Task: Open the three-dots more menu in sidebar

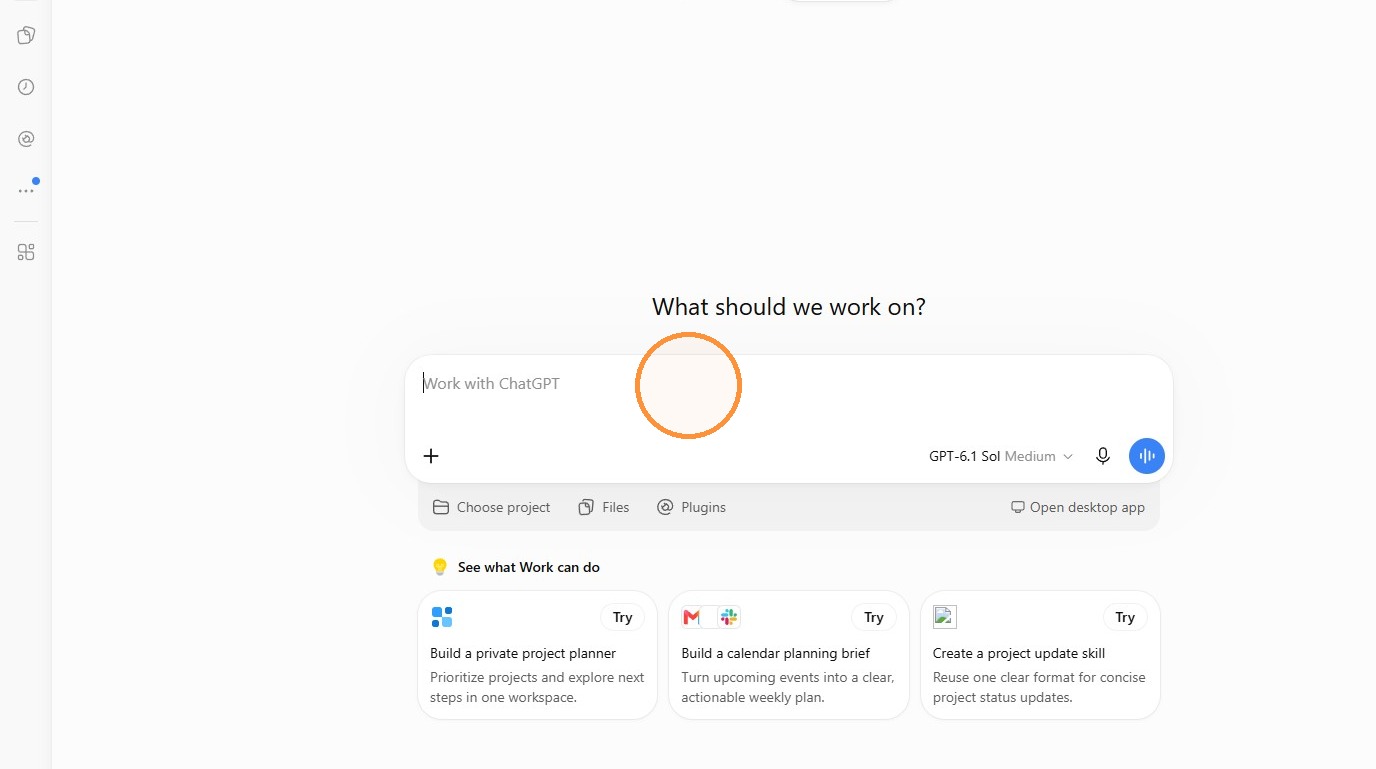Action: (x=26, y=190)
